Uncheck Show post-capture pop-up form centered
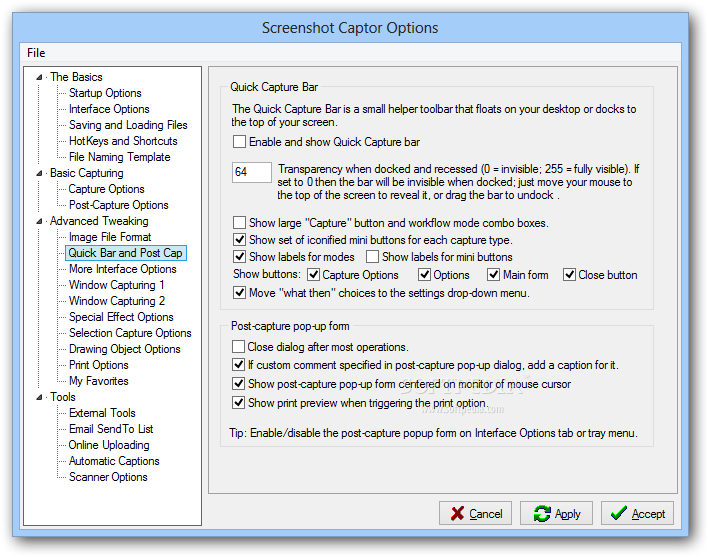The height and width of the screenshot is (557, 709). [238, 384]
